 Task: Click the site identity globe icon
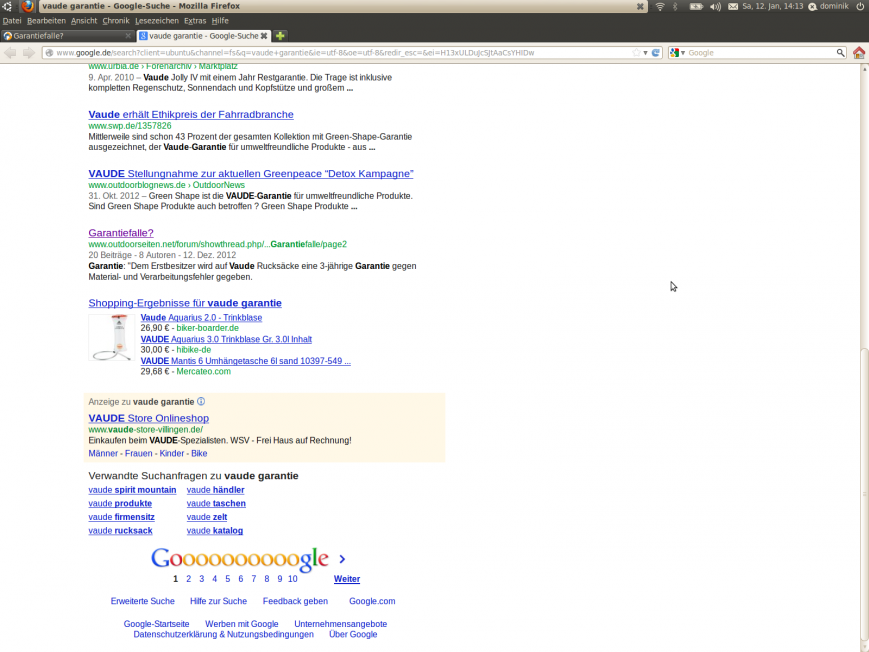point(49,53)
